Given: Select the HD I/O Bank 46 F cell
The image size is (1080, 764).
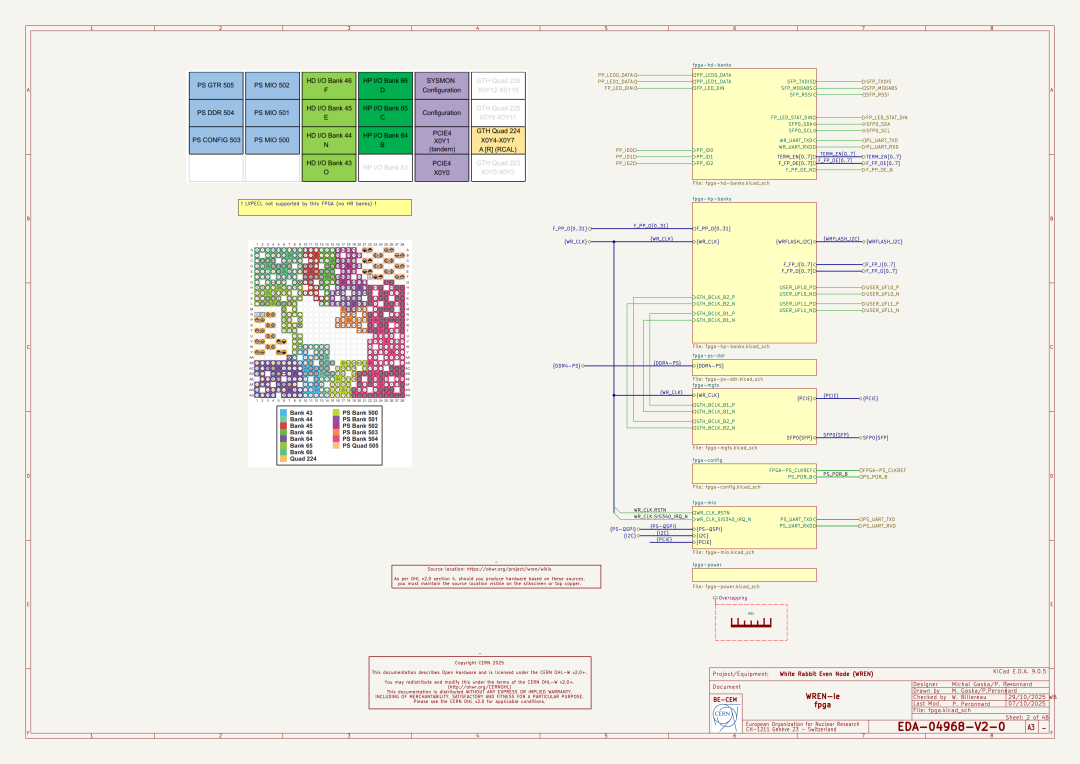Looking at the screenshot, I should click(x=329, y=85).
